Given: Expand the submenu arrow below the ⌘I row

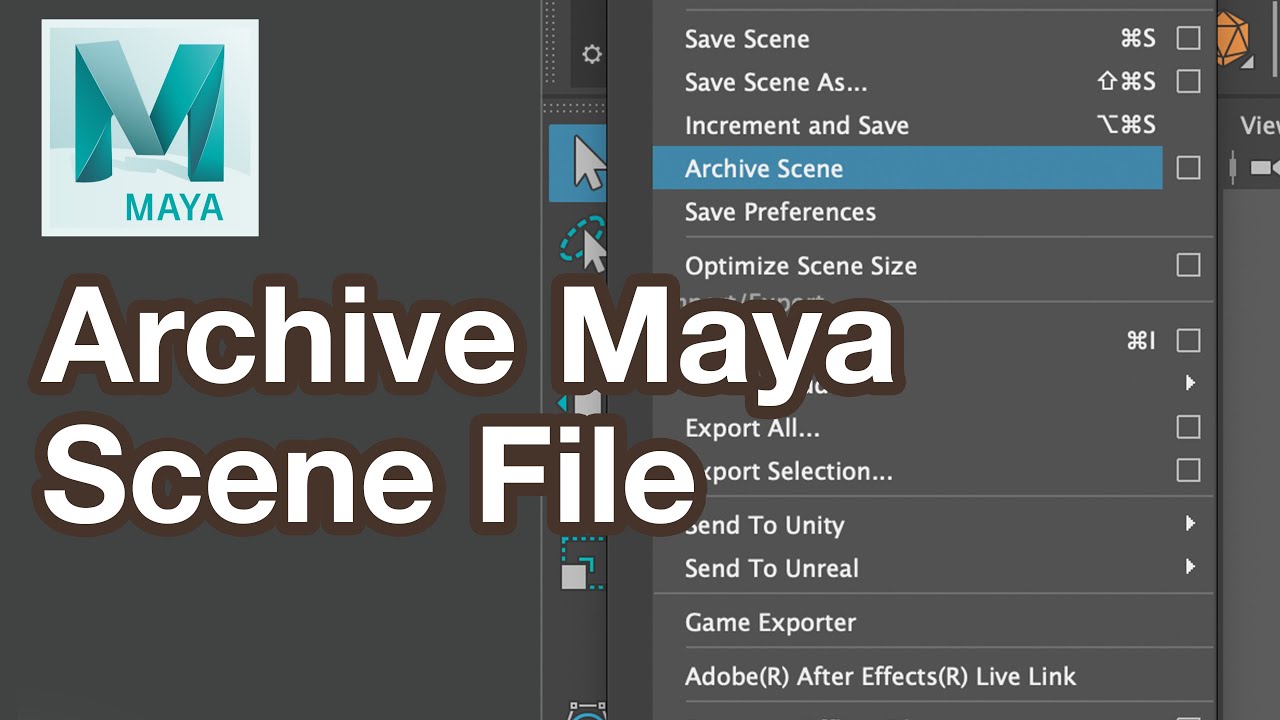Looking at the screenshot, I should pyautogui.click(x=1190, y=383).
